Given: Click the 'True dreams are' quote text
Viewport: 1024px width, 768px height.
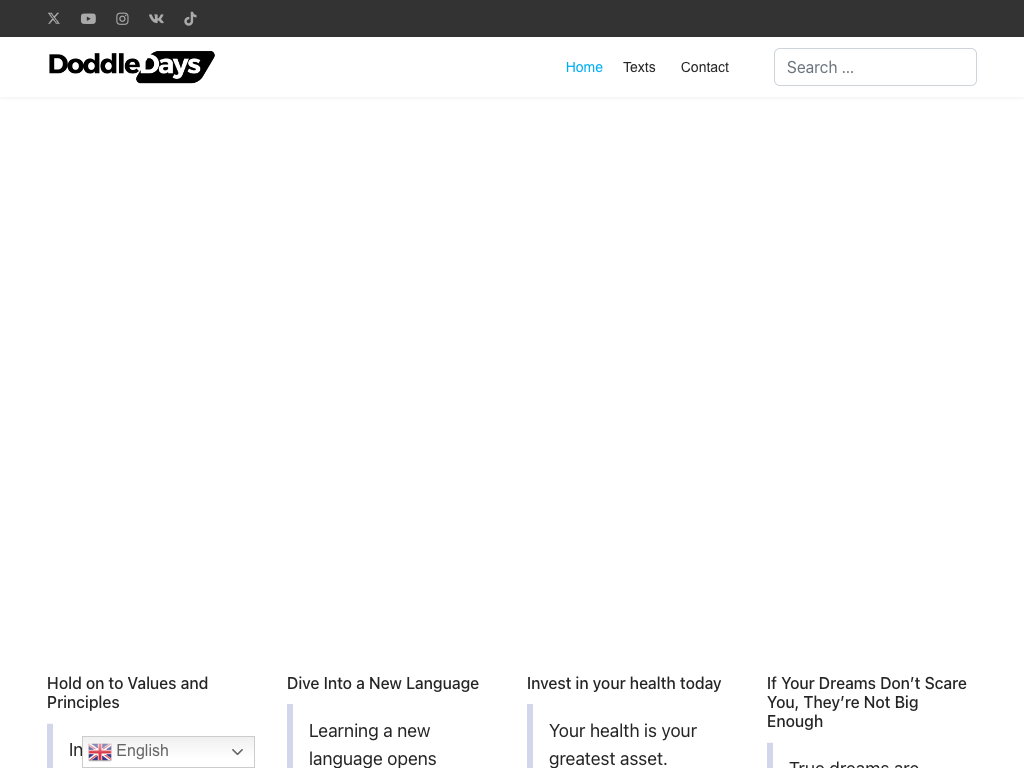Looking at the screenshot, I should (x=854, y=762).
